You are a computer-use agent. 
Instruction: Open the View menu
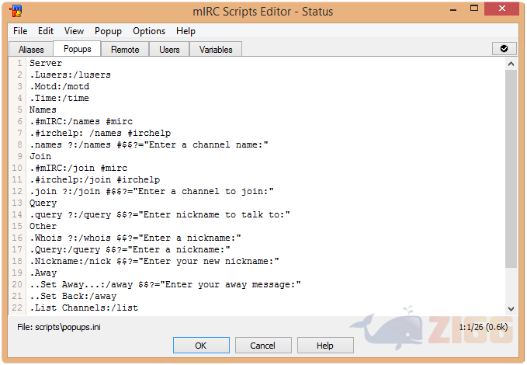[x=74, y=31]
